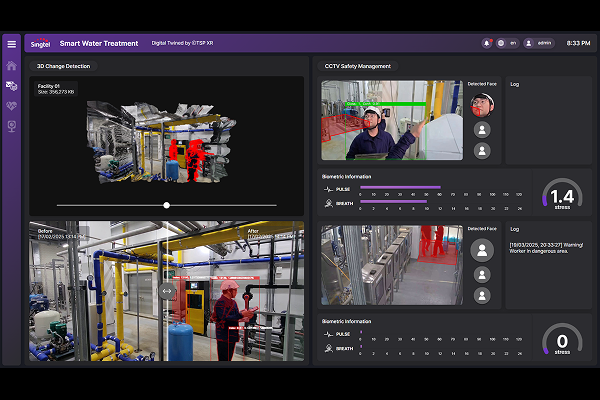Click the 1.4 stress gauge
This screenshot has width=600, height=400.
(x=562, y=196)
